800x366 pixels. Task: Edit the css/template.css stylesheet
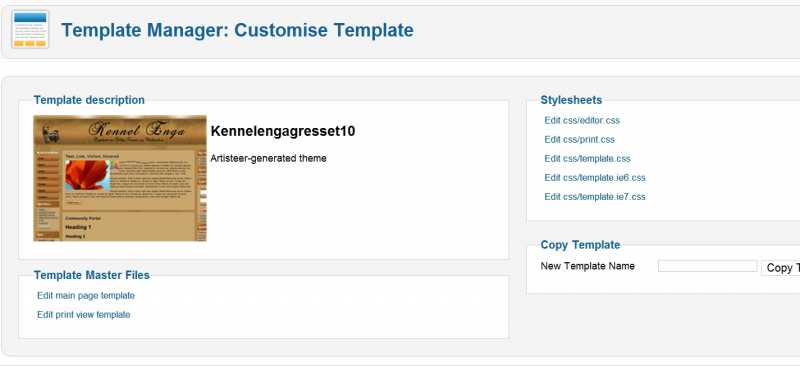click(x=587, y=158)
